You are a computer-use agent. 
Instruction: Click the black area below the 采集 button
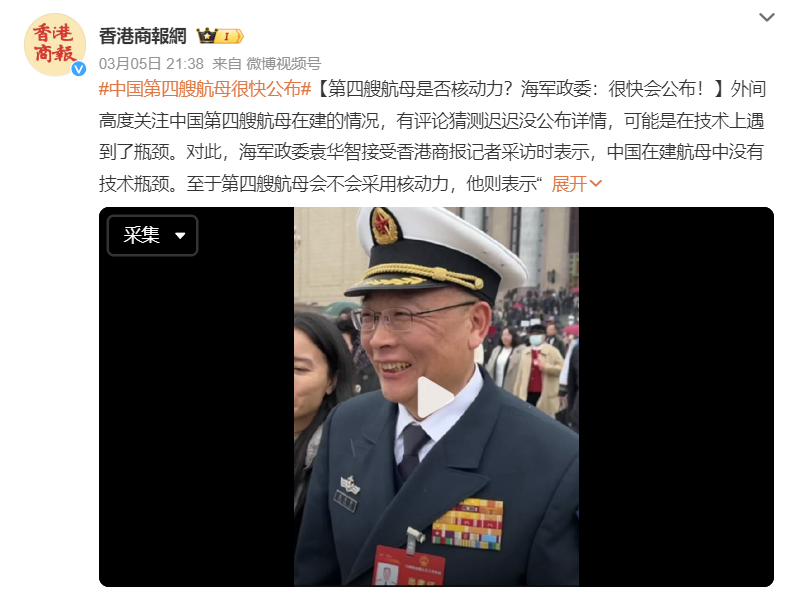197,421
